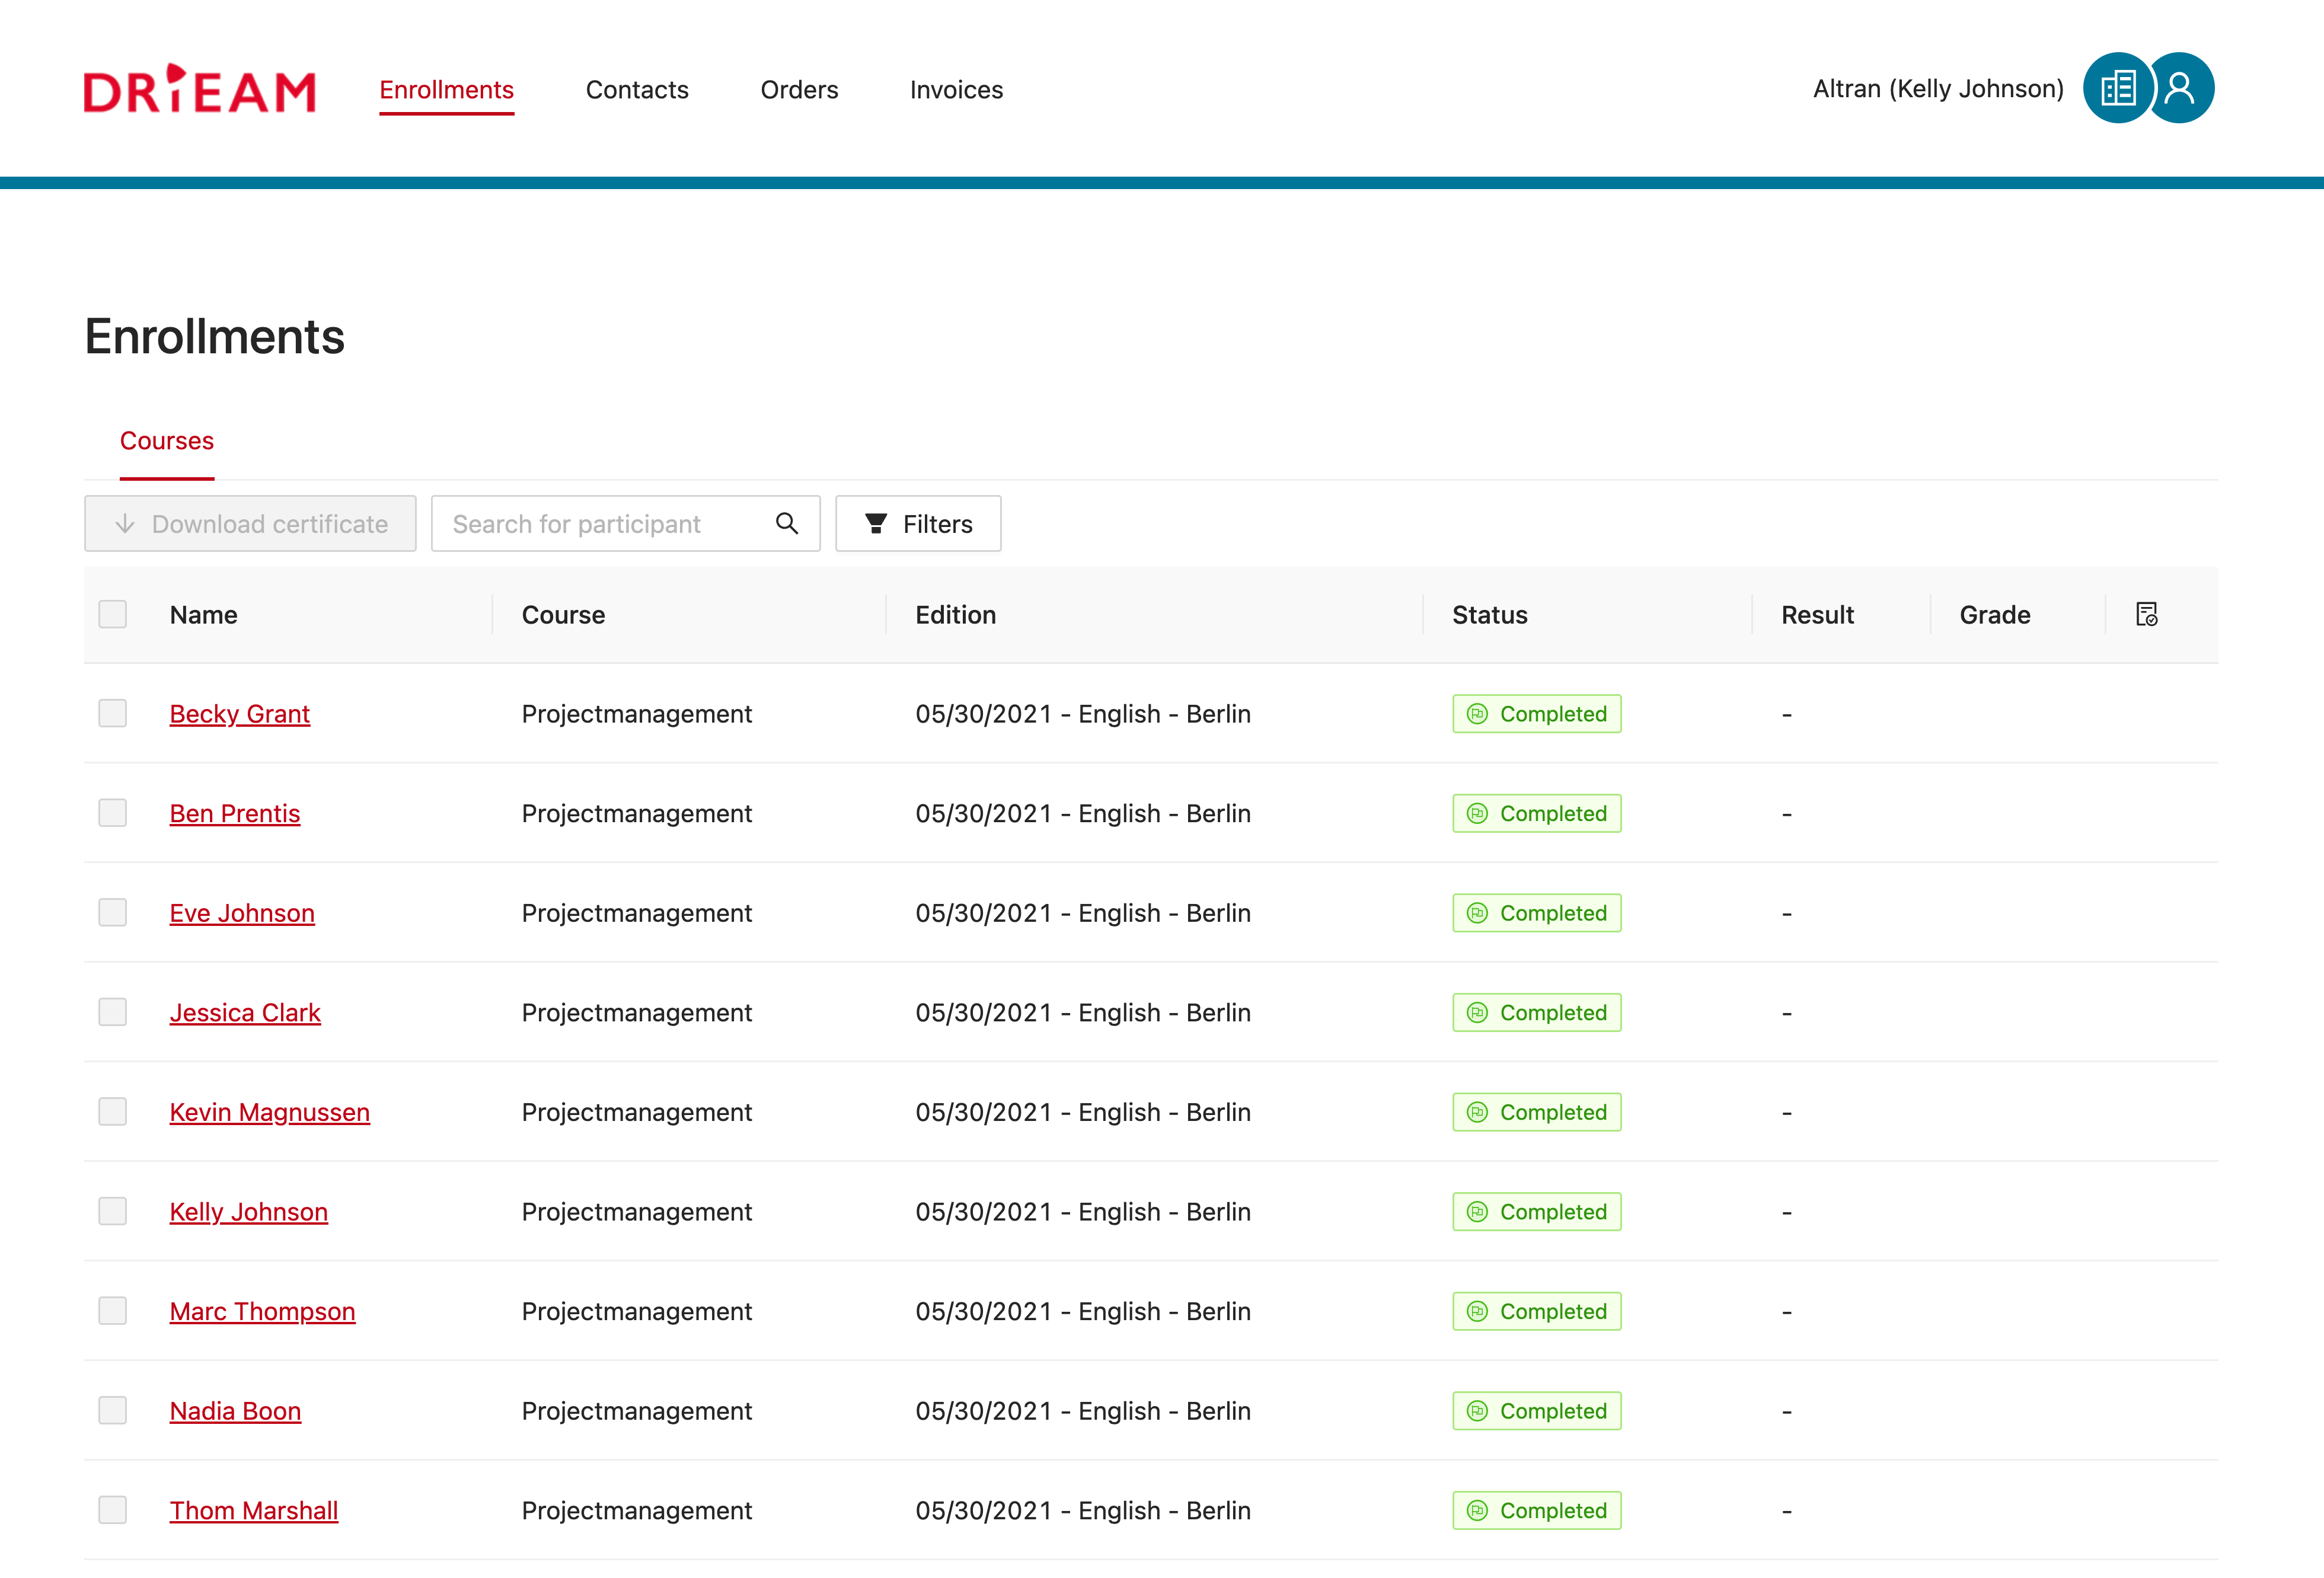Open the Filters dropdown button
Viewport: 2324px width, 1578px height.
pos(918,523)
